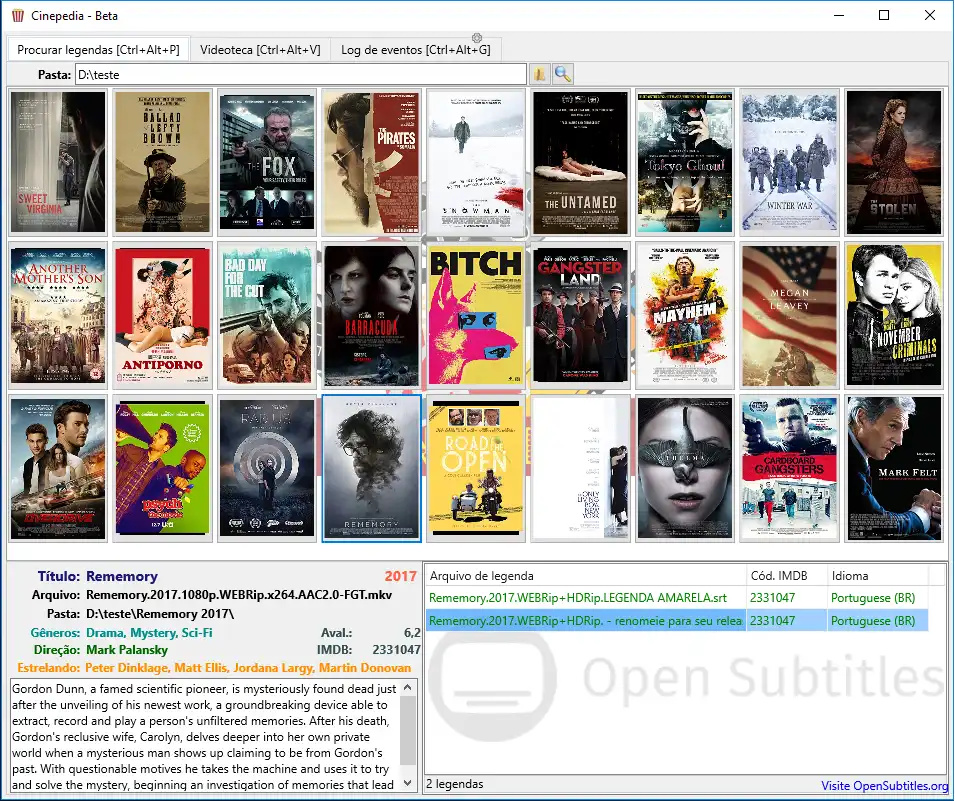This screenshot has width=955, height=801.
Task: Click the Cinepedia popcorn app icon
Action: 18,15
